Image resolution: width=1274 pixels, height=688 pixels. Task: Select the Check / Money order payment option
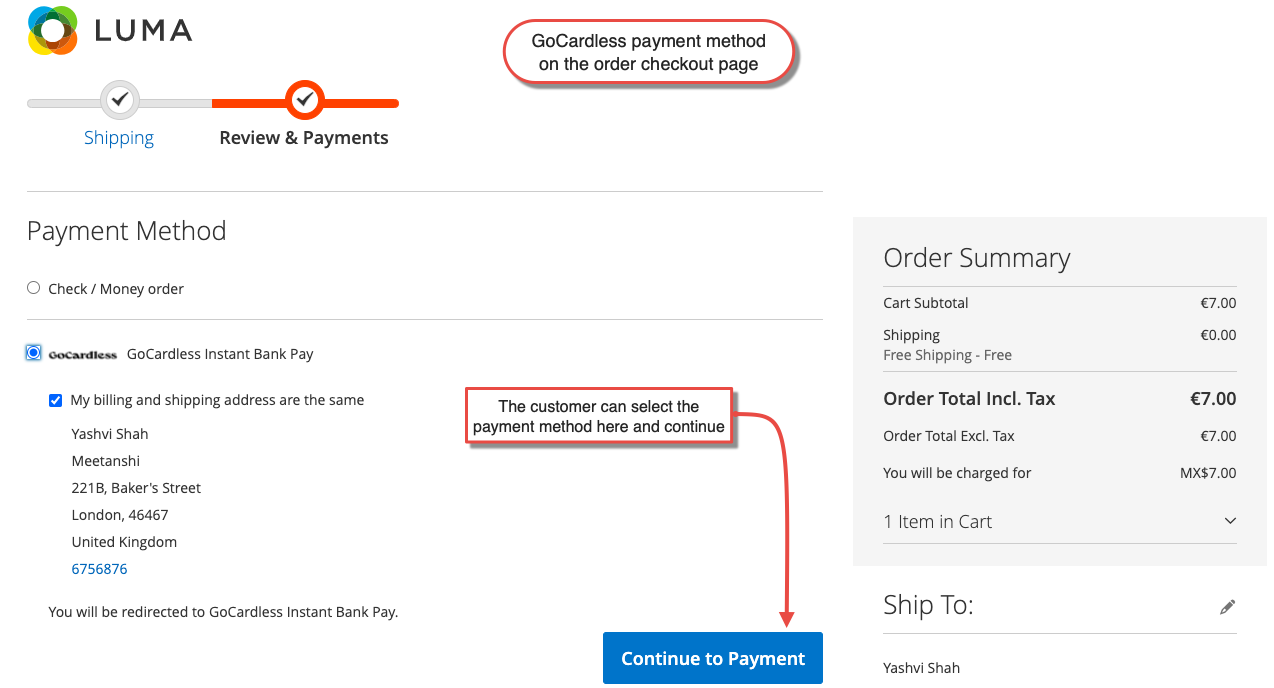pos(33,287)
